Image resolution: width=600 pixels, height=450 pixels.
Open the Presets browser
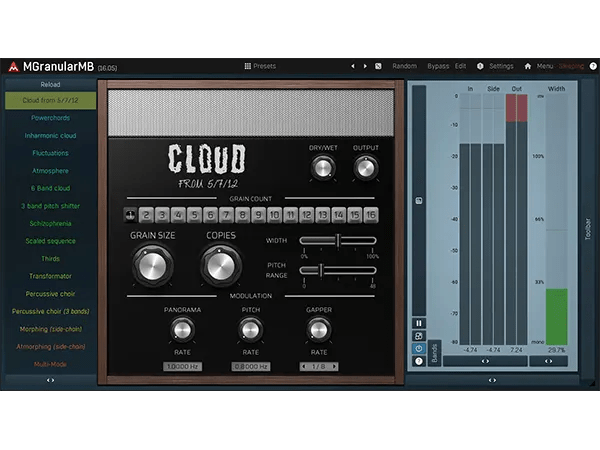pyautogui.click(x=260, y=66)
